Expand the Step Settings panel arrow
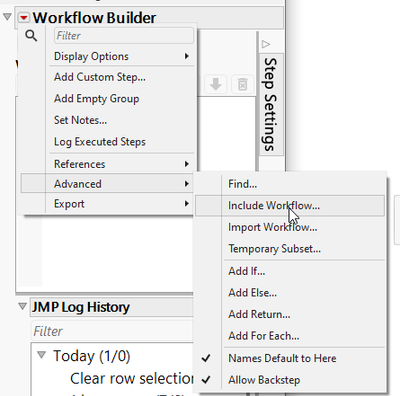 (x=266, y=44)
